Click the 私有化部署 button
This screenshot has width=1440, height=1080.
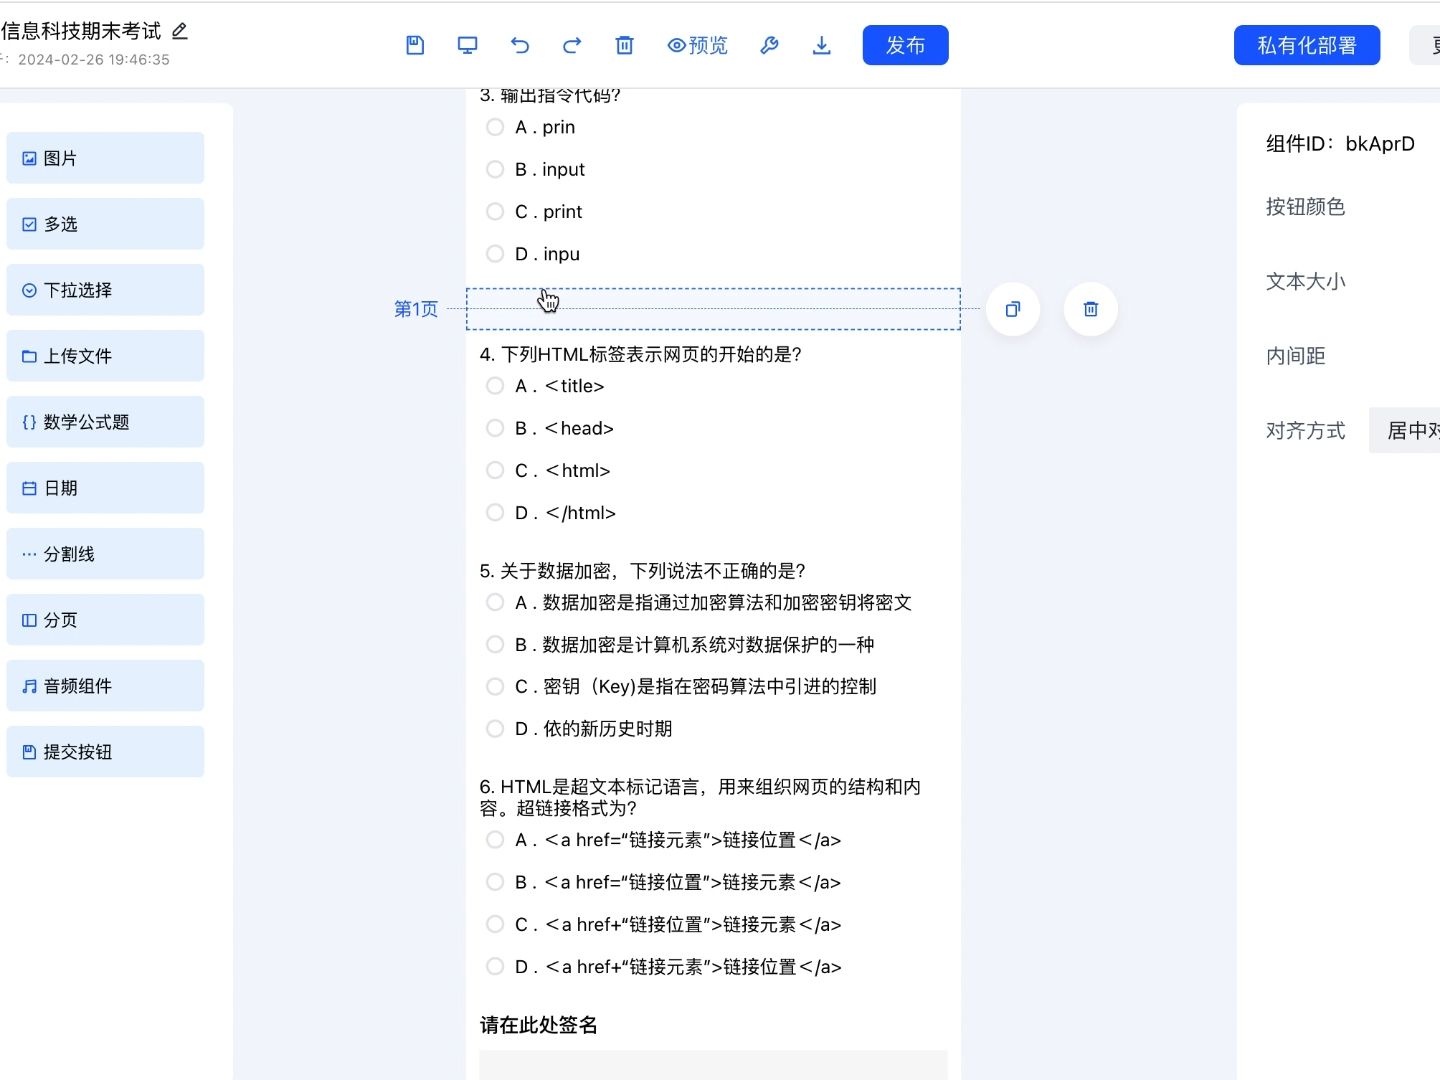pos(1307,45)
